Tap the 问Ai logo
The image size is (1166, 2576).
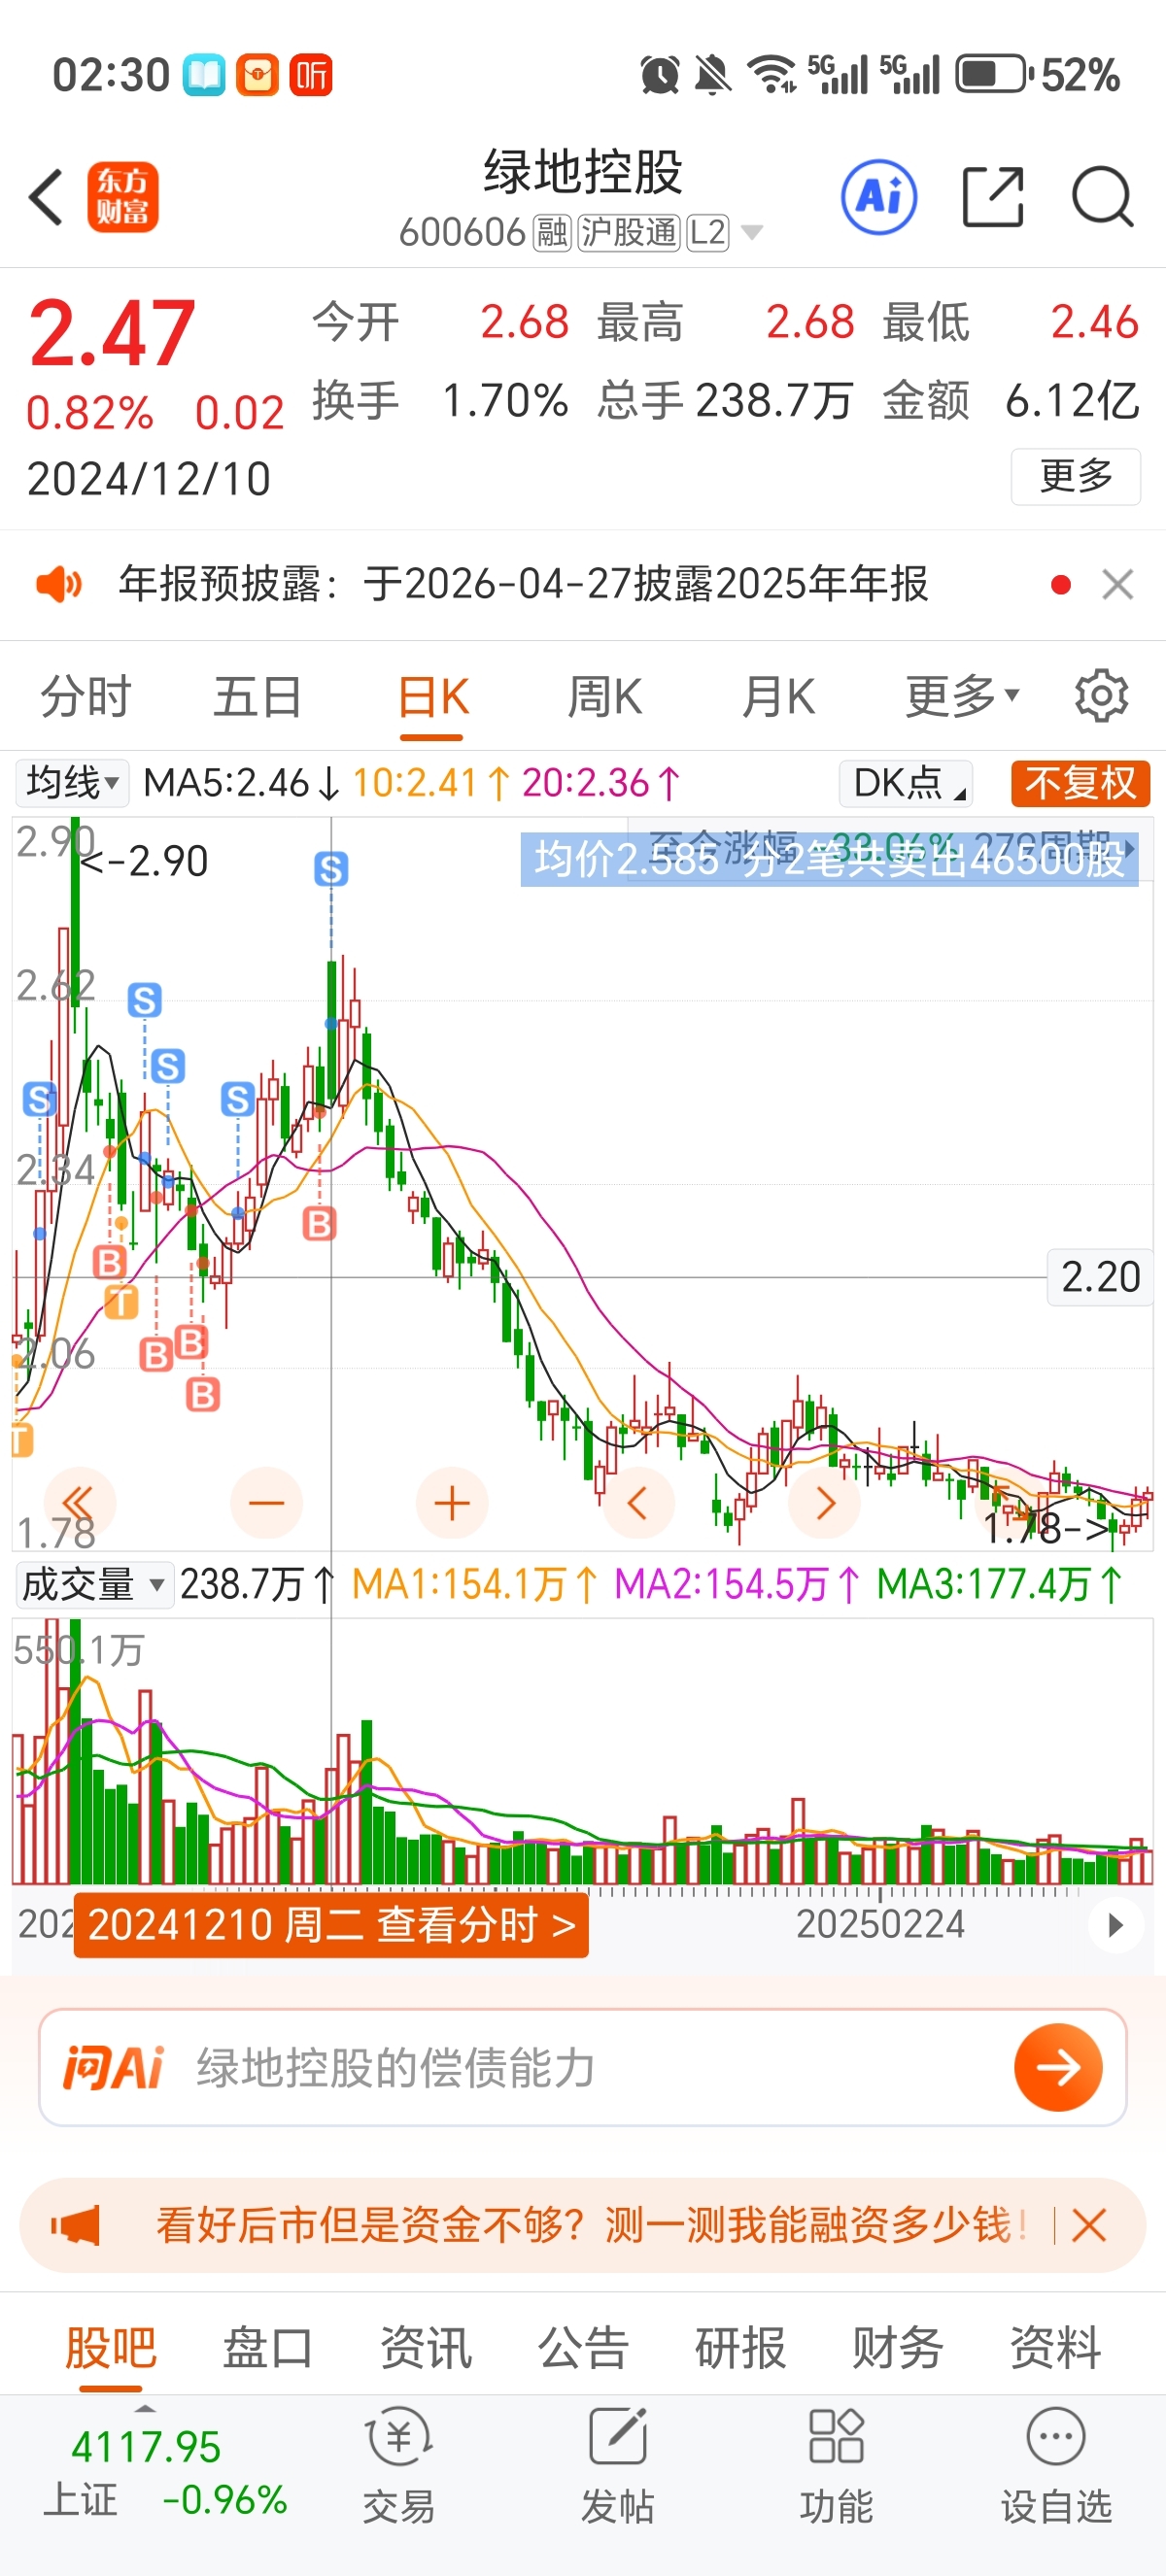[113, 2067]
